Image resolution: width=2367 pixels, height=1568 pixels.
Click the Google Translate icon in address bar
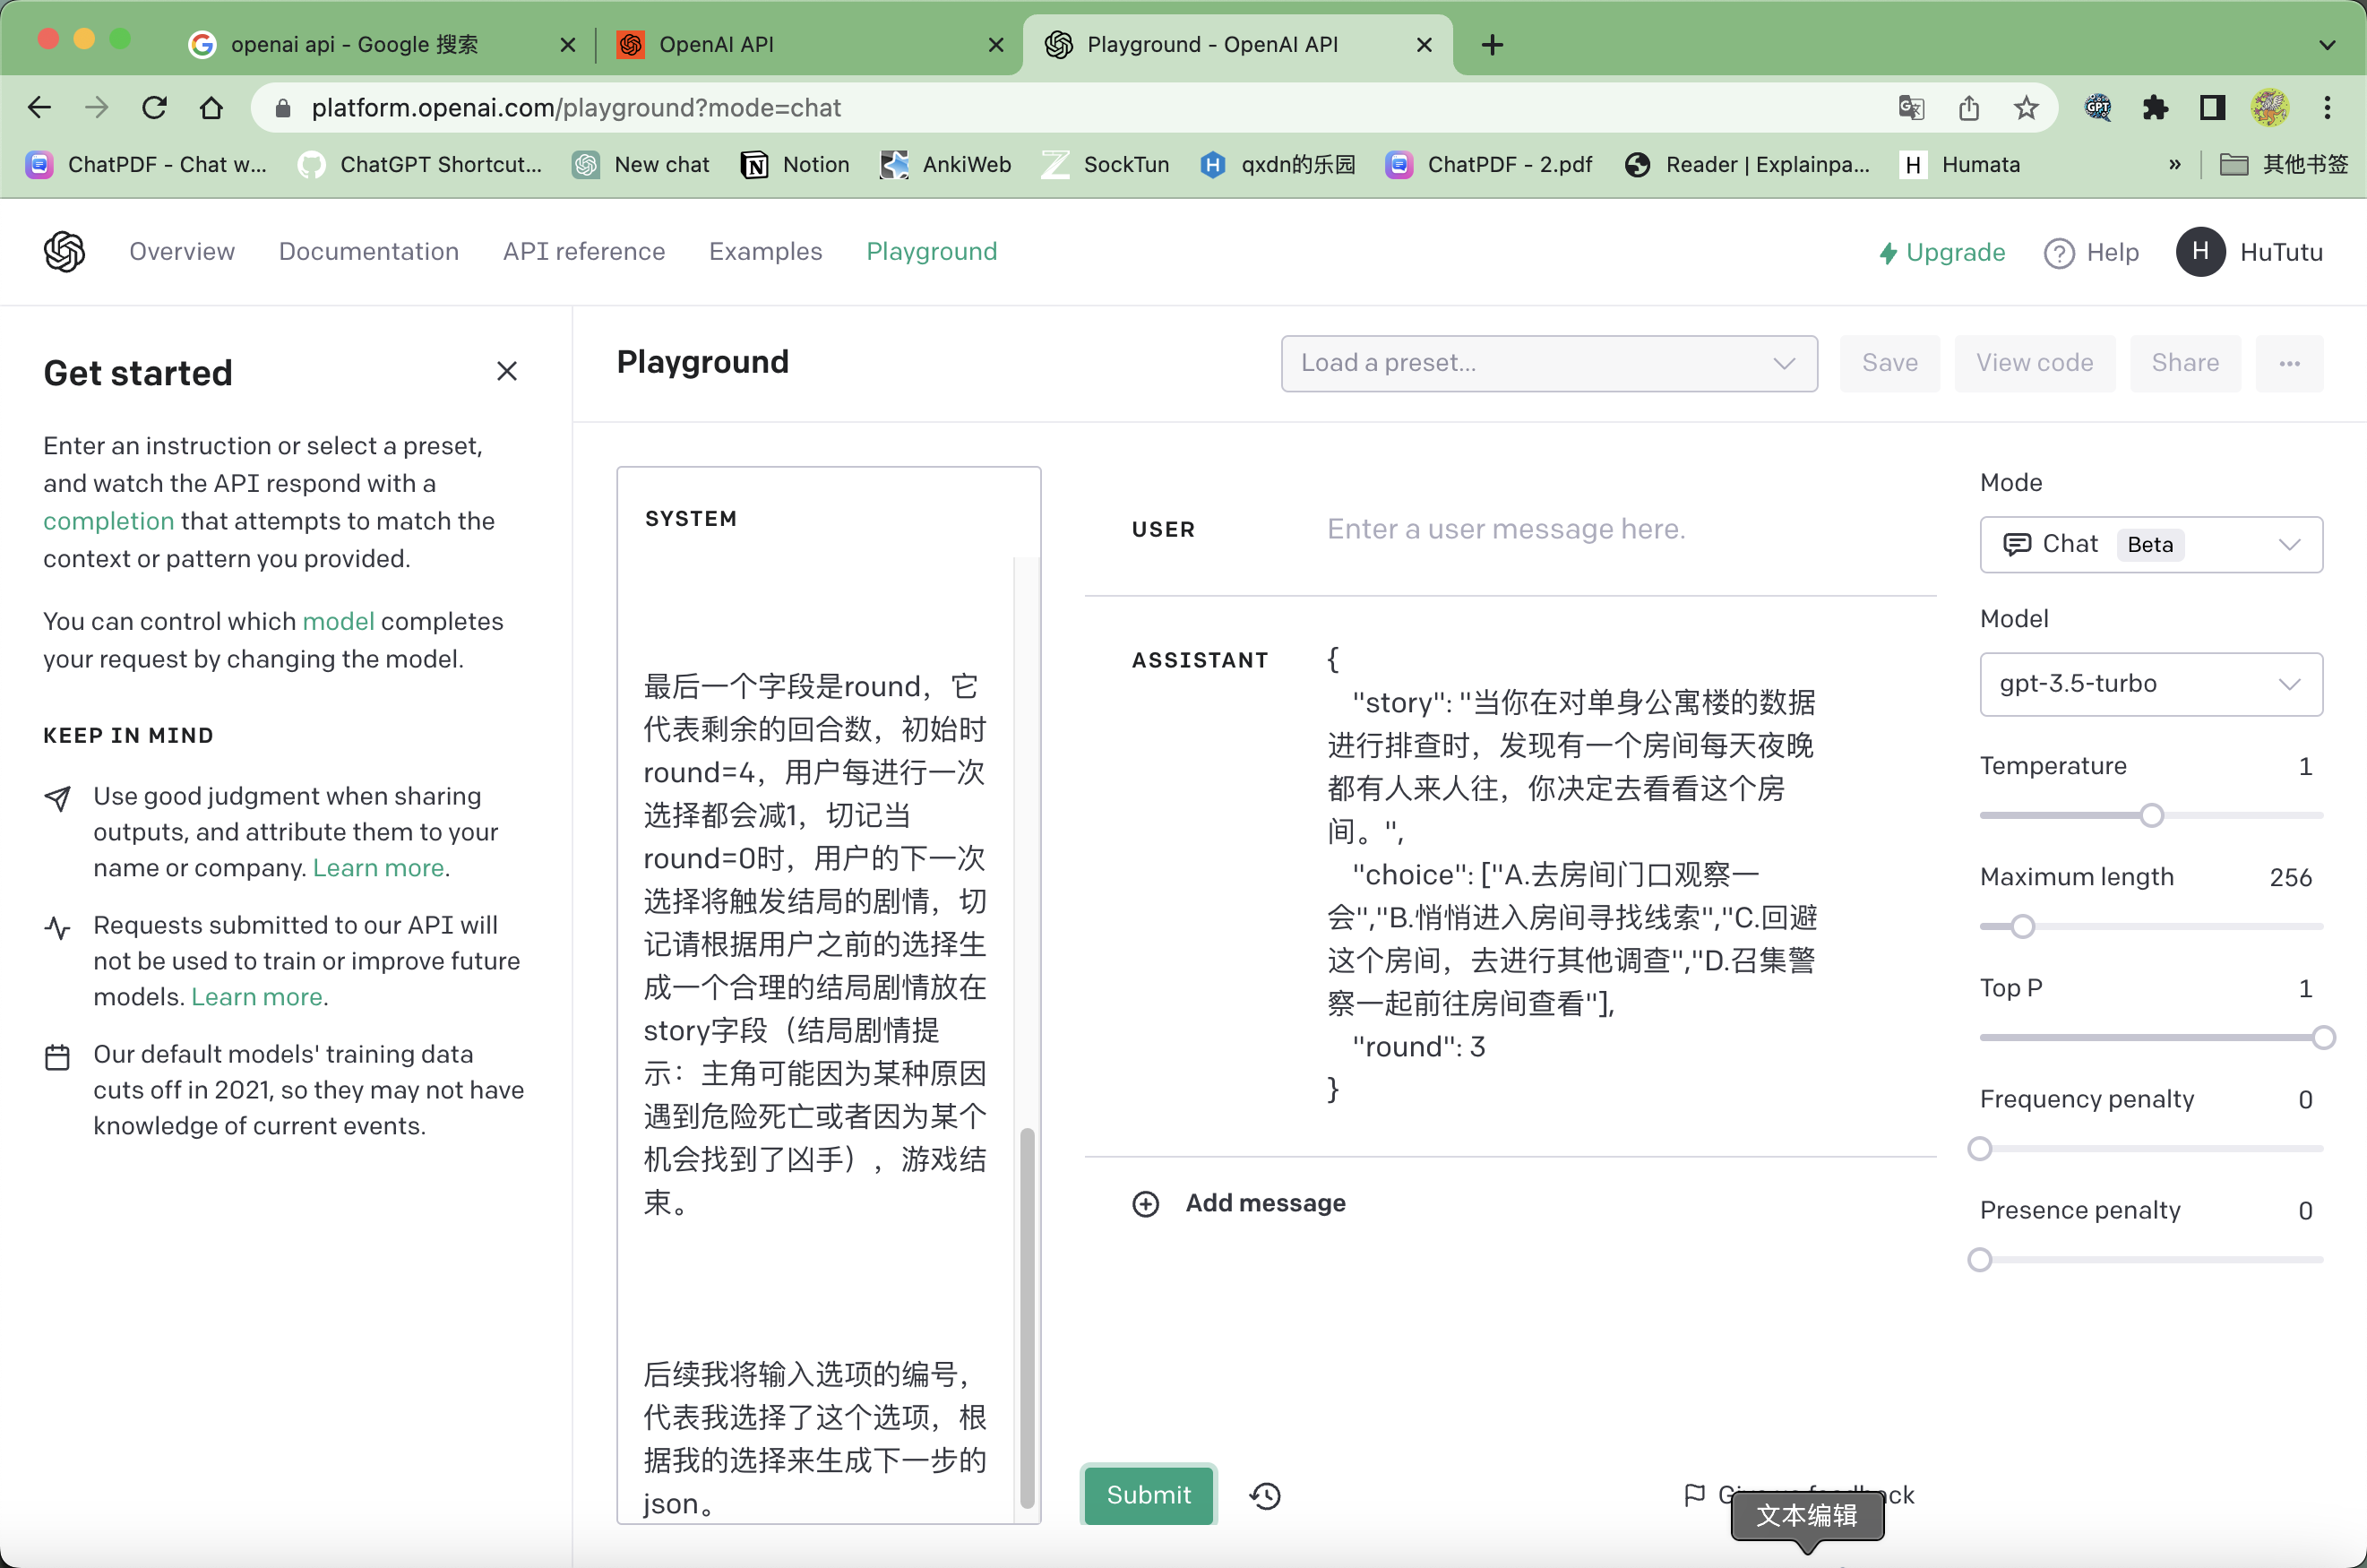click(x=1910, y=108)
